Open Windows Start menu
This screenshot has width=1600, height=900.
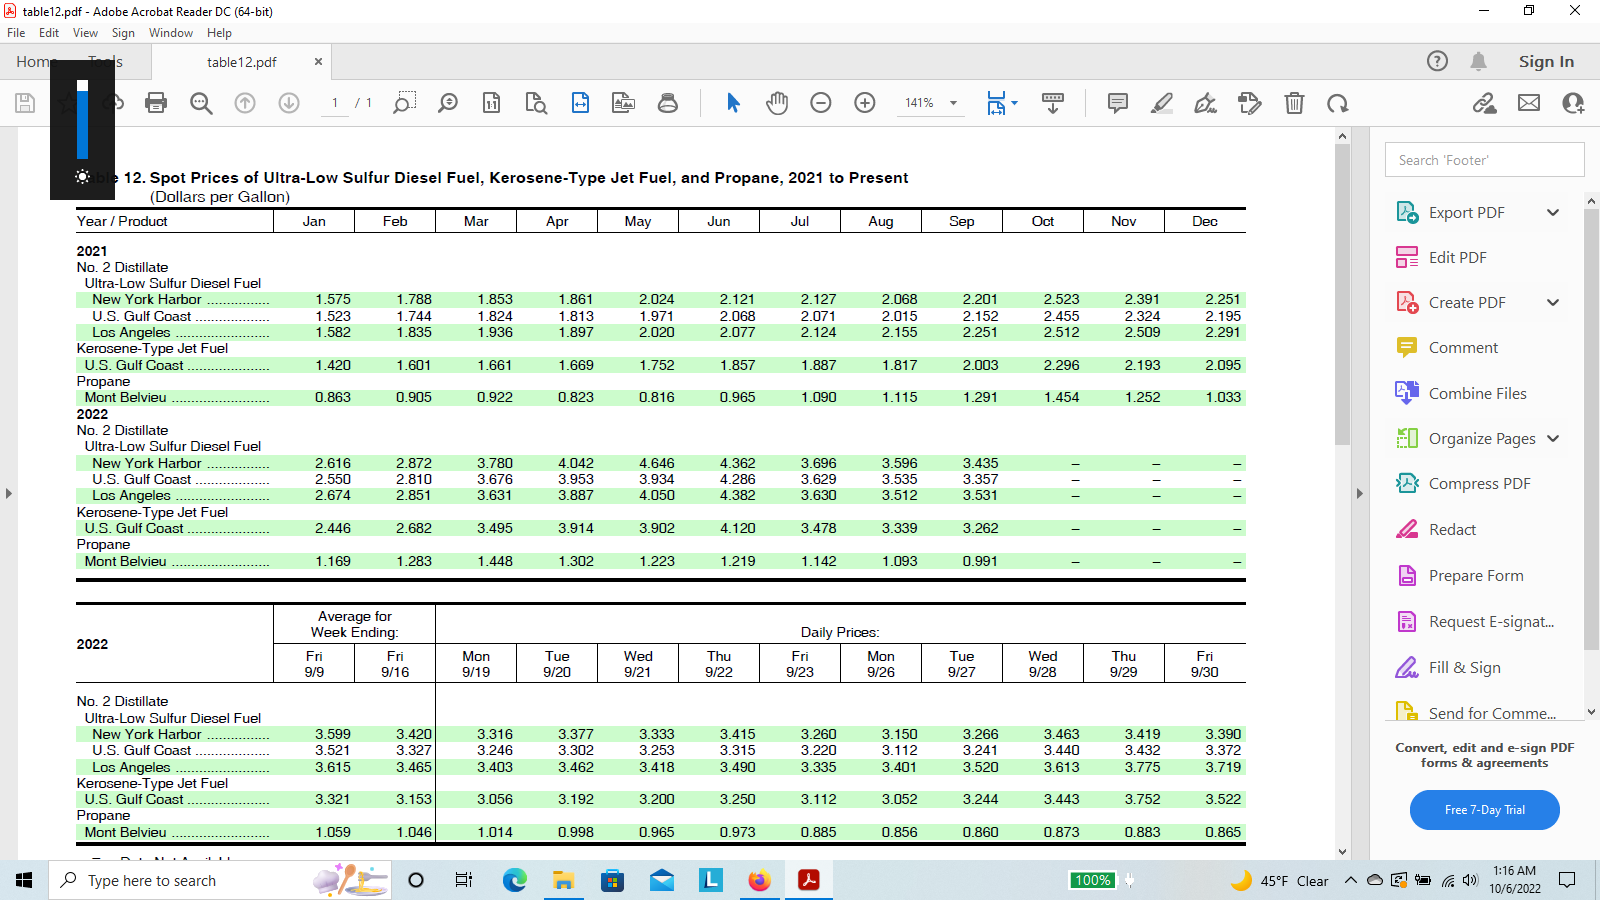click(24, 880)
